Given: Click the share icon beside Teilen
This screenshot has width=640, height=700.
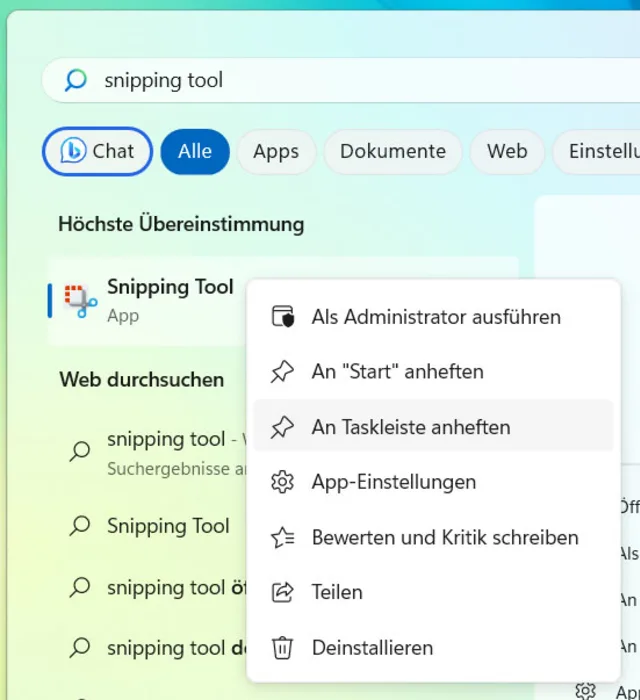Looking at the screenshot, I should click(x=283, y=593).
